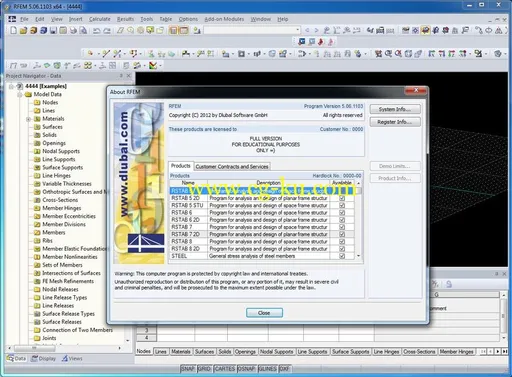This screenshot has width=512, height=377.
Task: Click the Close button in About dialog
Action: point(264,313)
